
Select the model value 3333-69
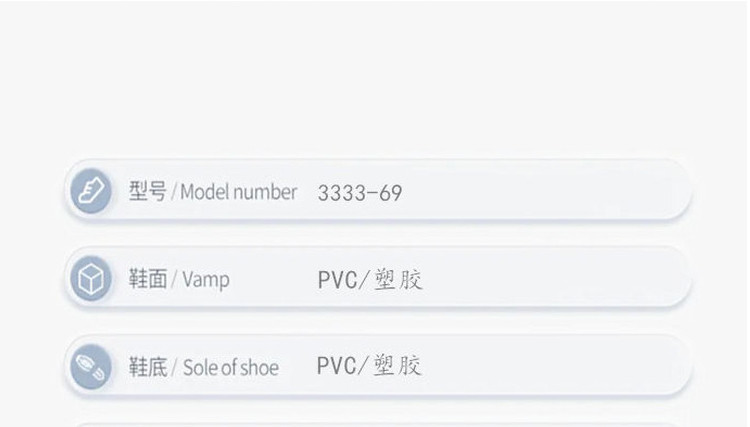(x=360, y=193)
